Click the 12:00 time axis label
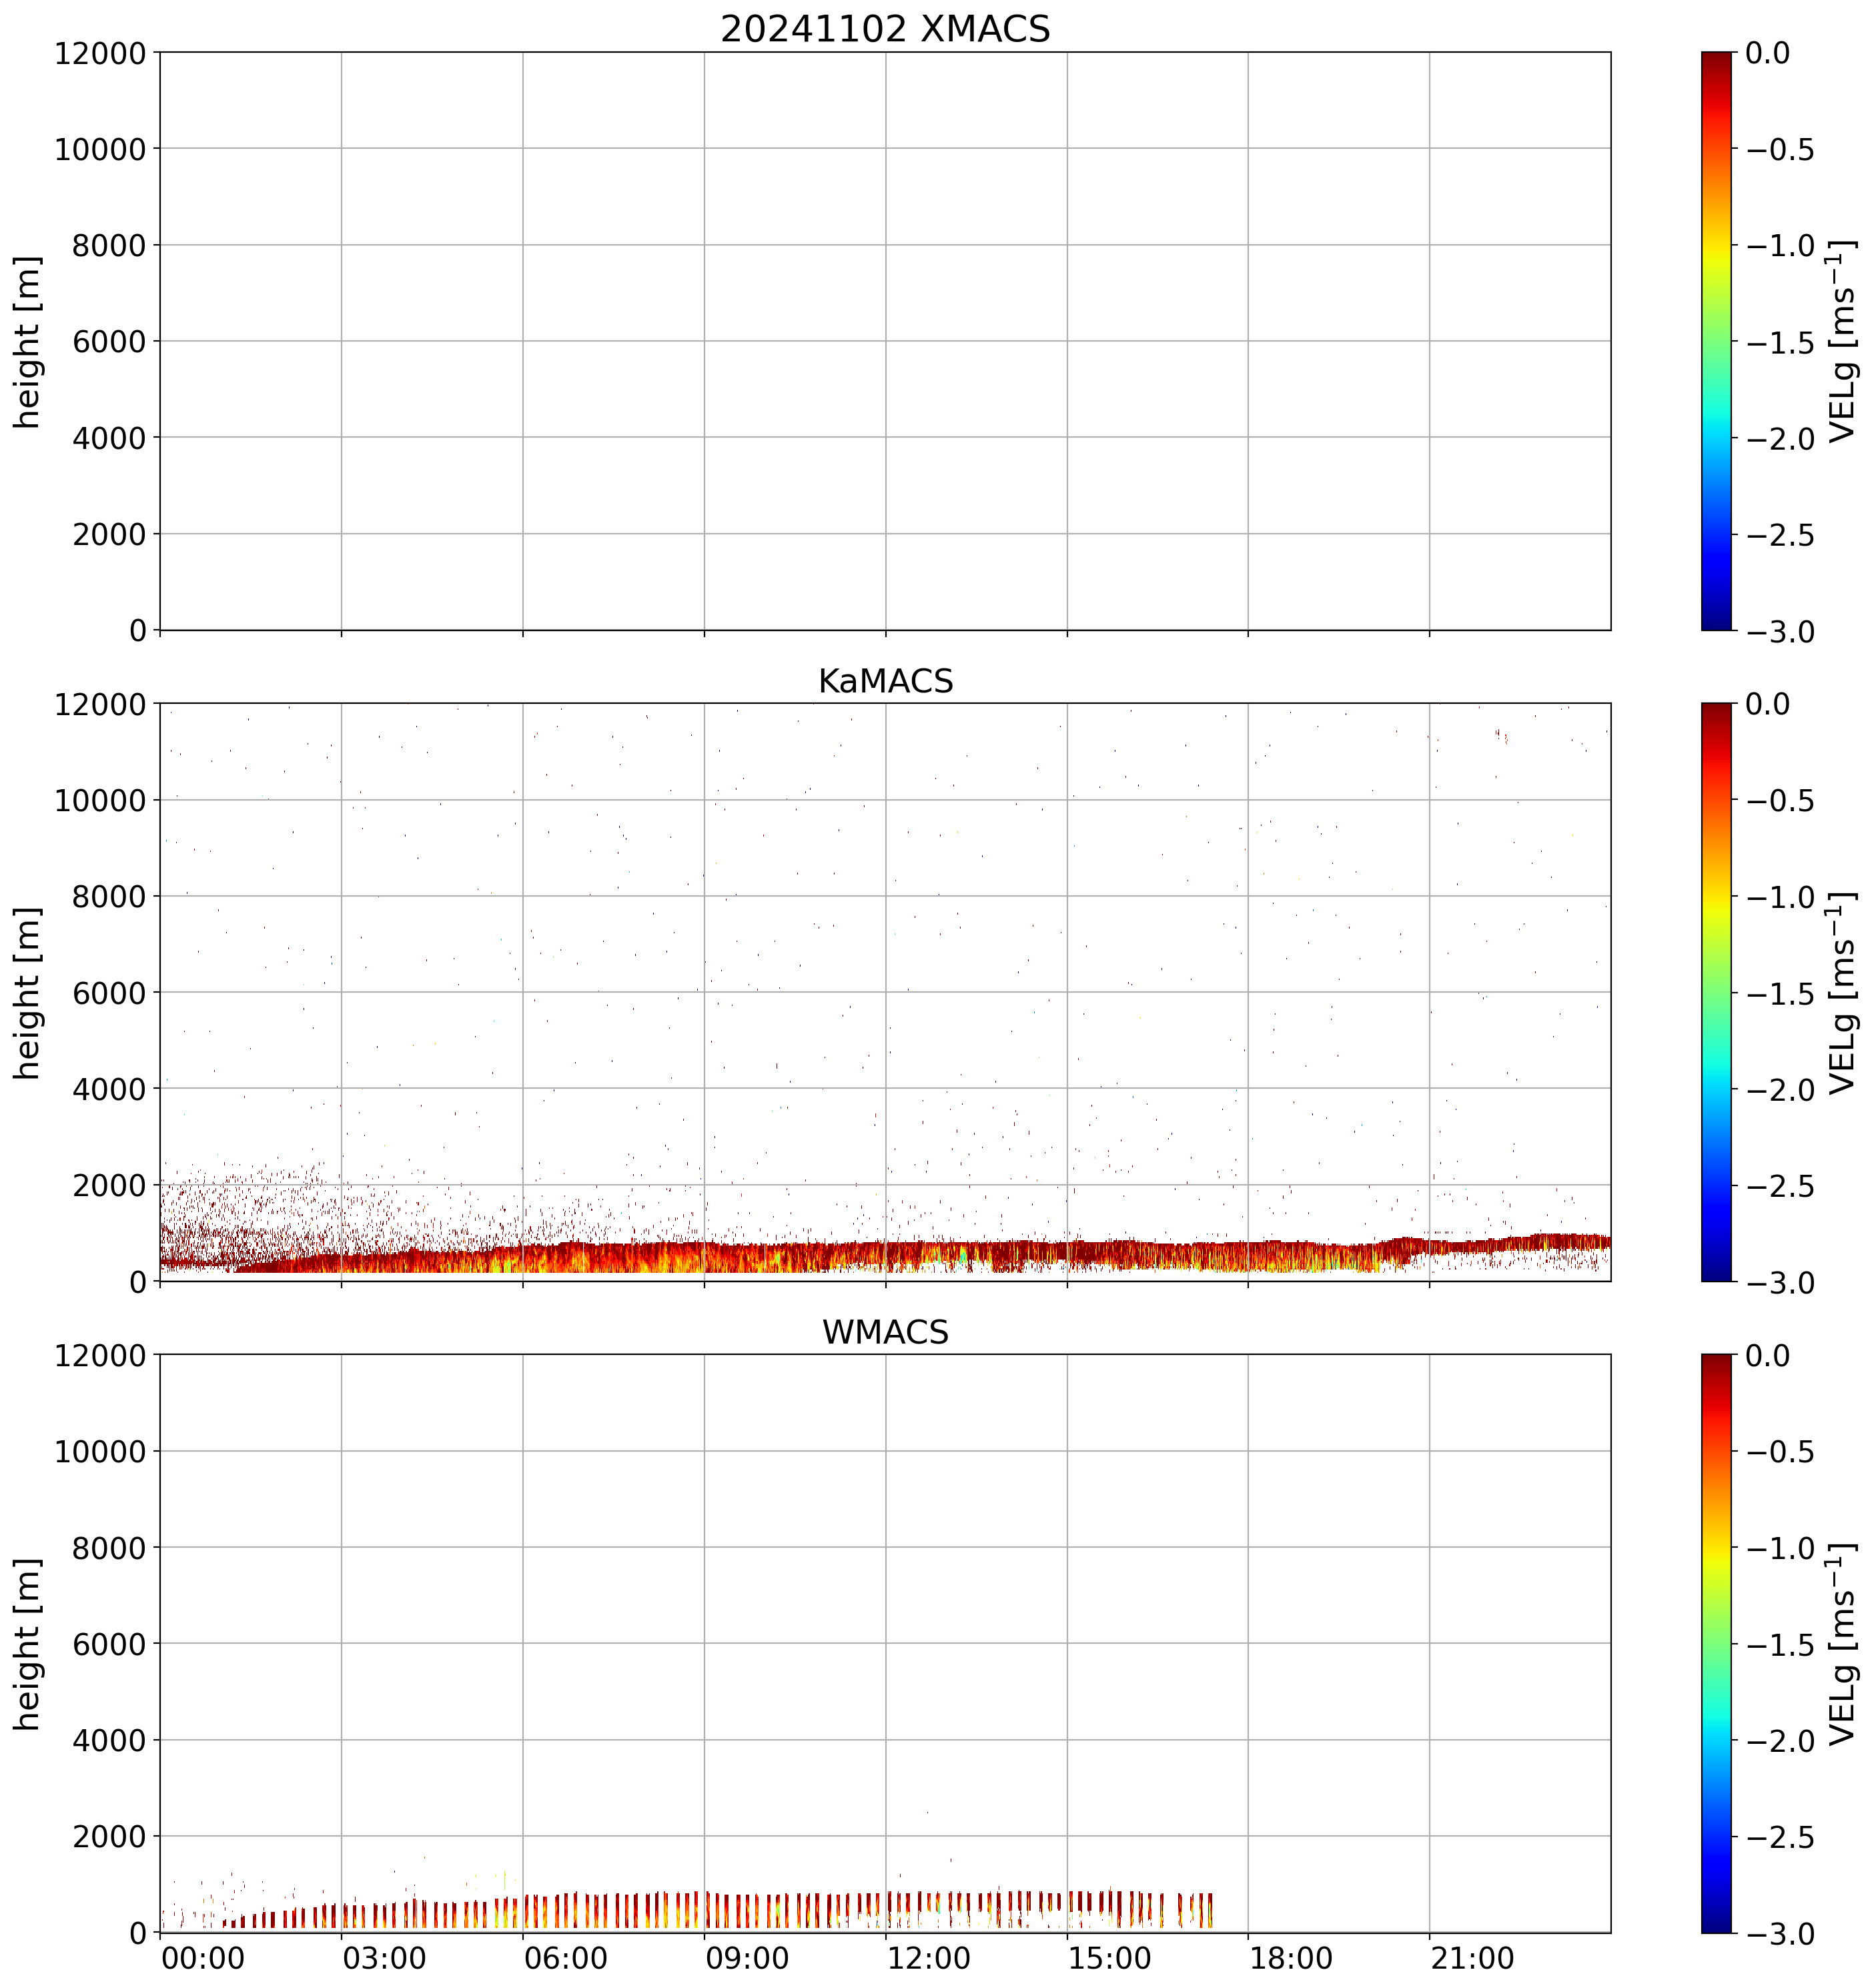This screenshot has width=1876, height=1988. [x=929, y=1958]
